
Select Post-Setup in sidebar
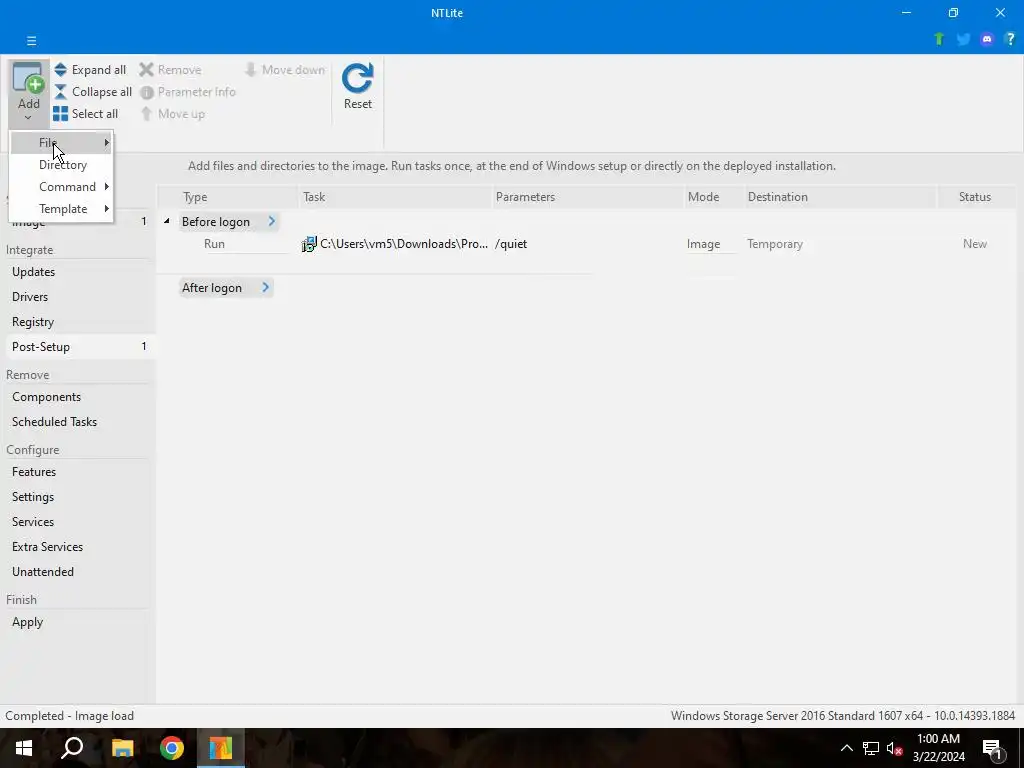pyautogui.click(x=78, y=347)
